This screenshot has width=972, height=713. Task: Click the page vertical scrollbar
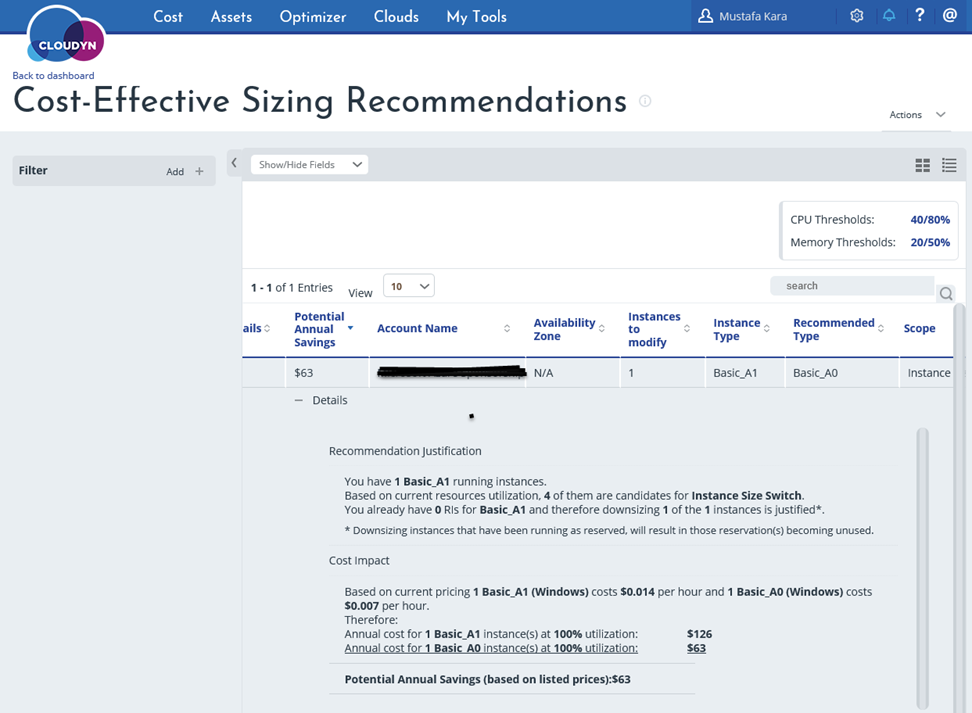[960, 508]
